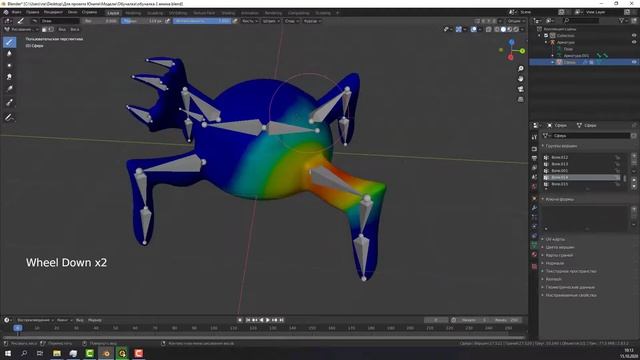The width and height of the screenshot is (640, 360).
Task: Open the Edit menu
Action: pos(33,12)
